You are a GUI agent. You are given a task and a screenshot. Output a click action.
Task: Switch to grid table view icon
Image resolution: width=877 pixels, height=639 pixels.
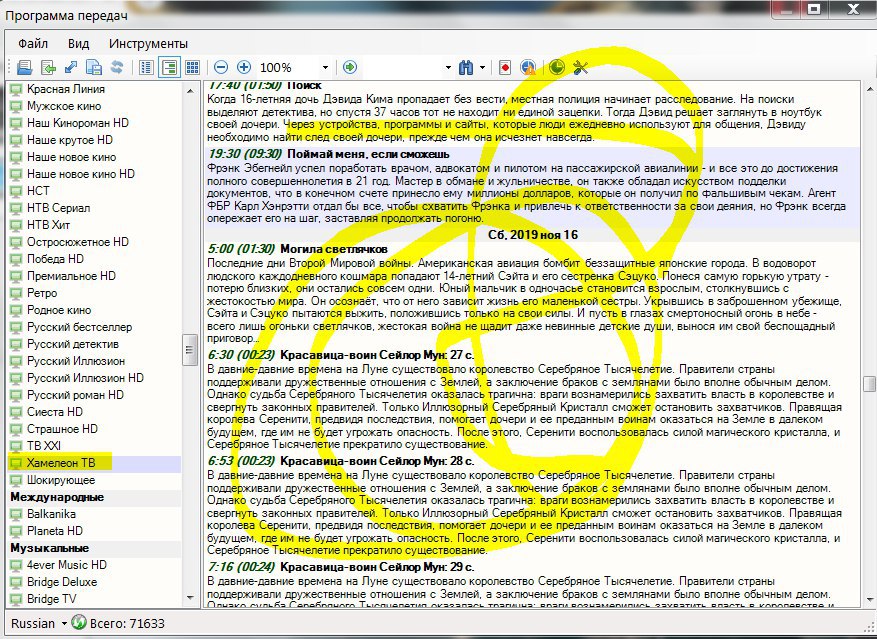pos(192,68)
